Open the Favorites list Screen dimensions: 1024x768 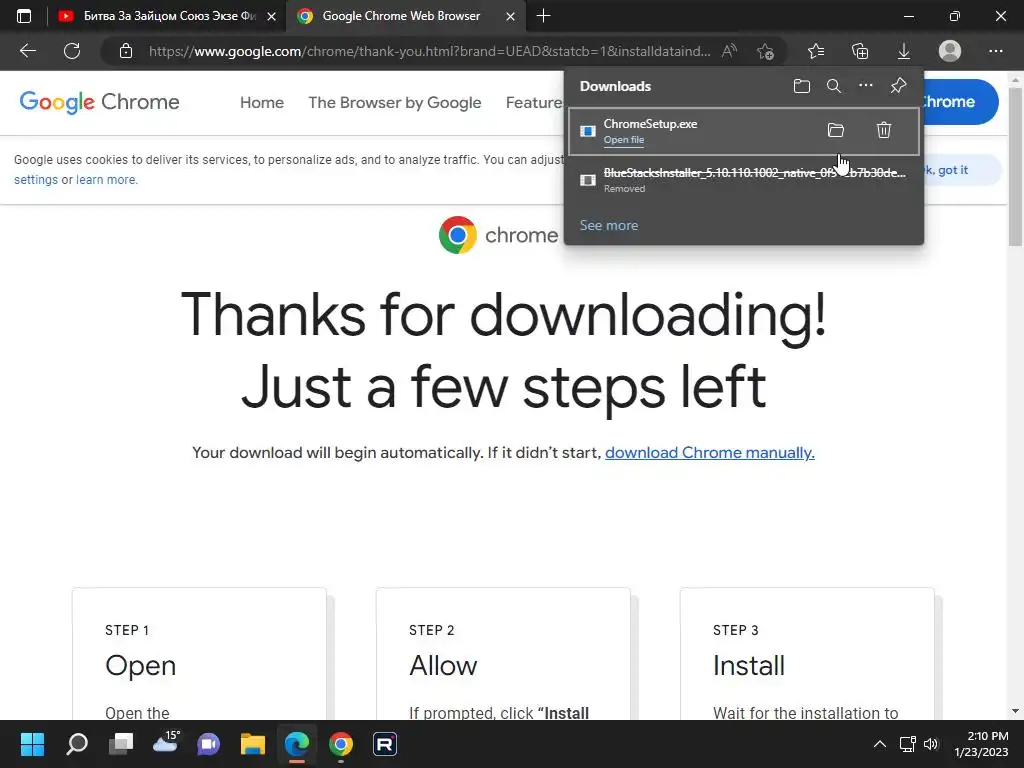pyautogui.click(x=816, y=51)
